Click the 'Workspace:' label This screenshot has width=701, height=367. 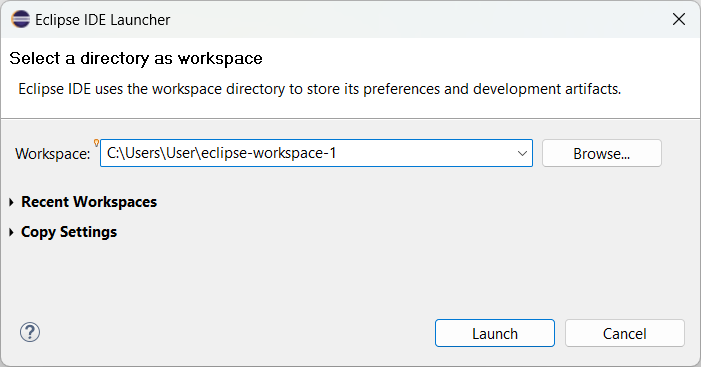click(53, 154)
